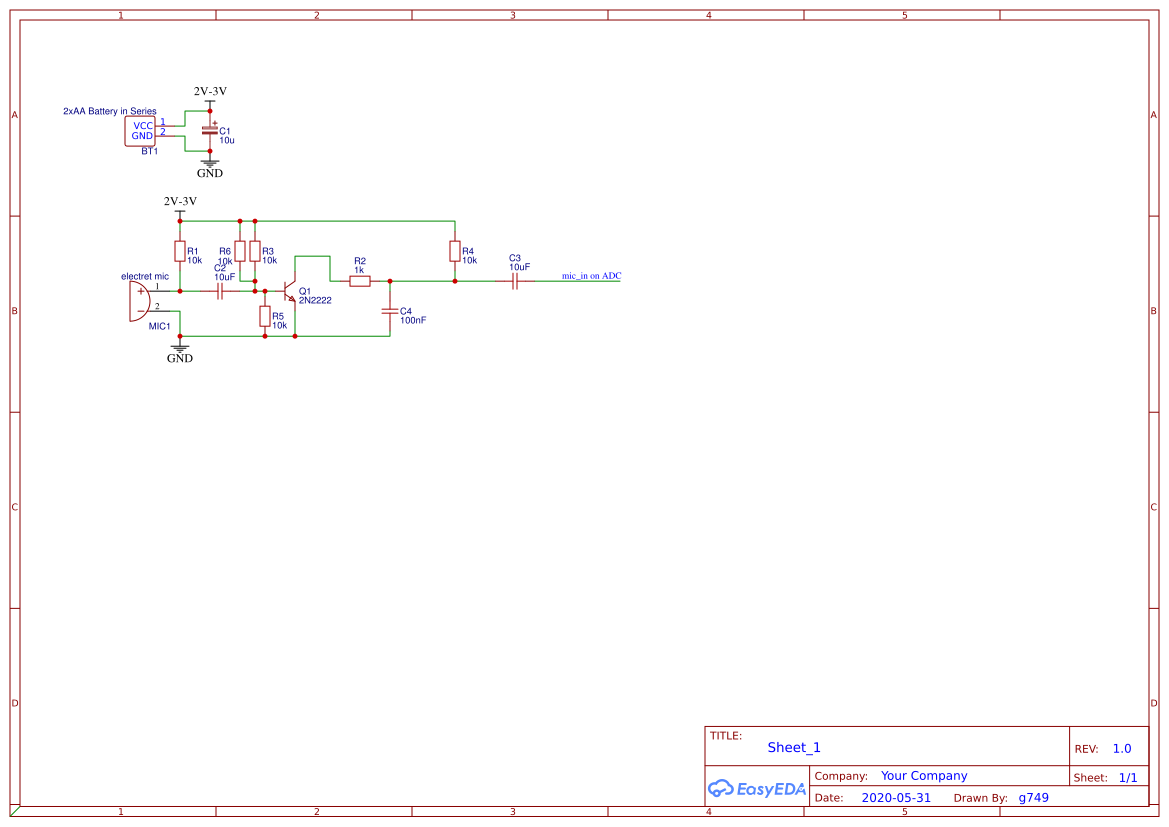The width and height of the screenshot is (1169, 827).
Task: Click the R4 10k resistor symbol
Action: point(455,251)
